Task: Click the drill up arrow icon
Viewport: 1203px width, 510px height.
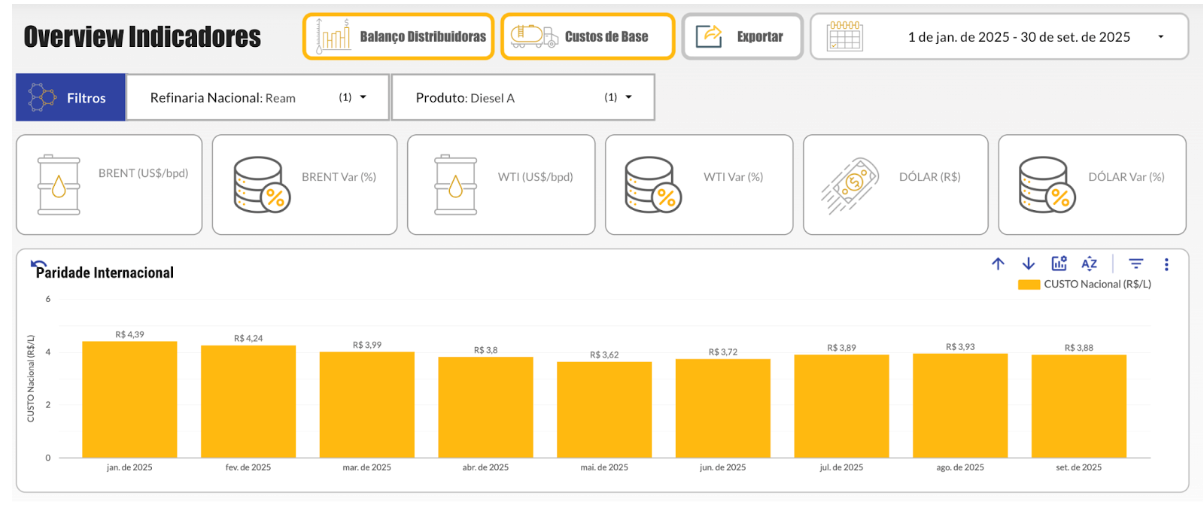Action: [997, 264]
